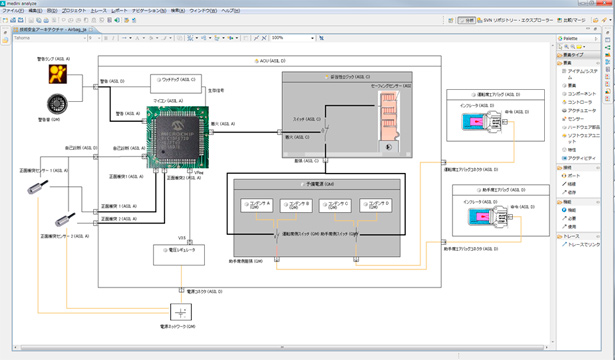Screen dimensions: 615x360
Task: Toggle italic text formatting button
Action: pyautogui.click(x=113, y=38)
